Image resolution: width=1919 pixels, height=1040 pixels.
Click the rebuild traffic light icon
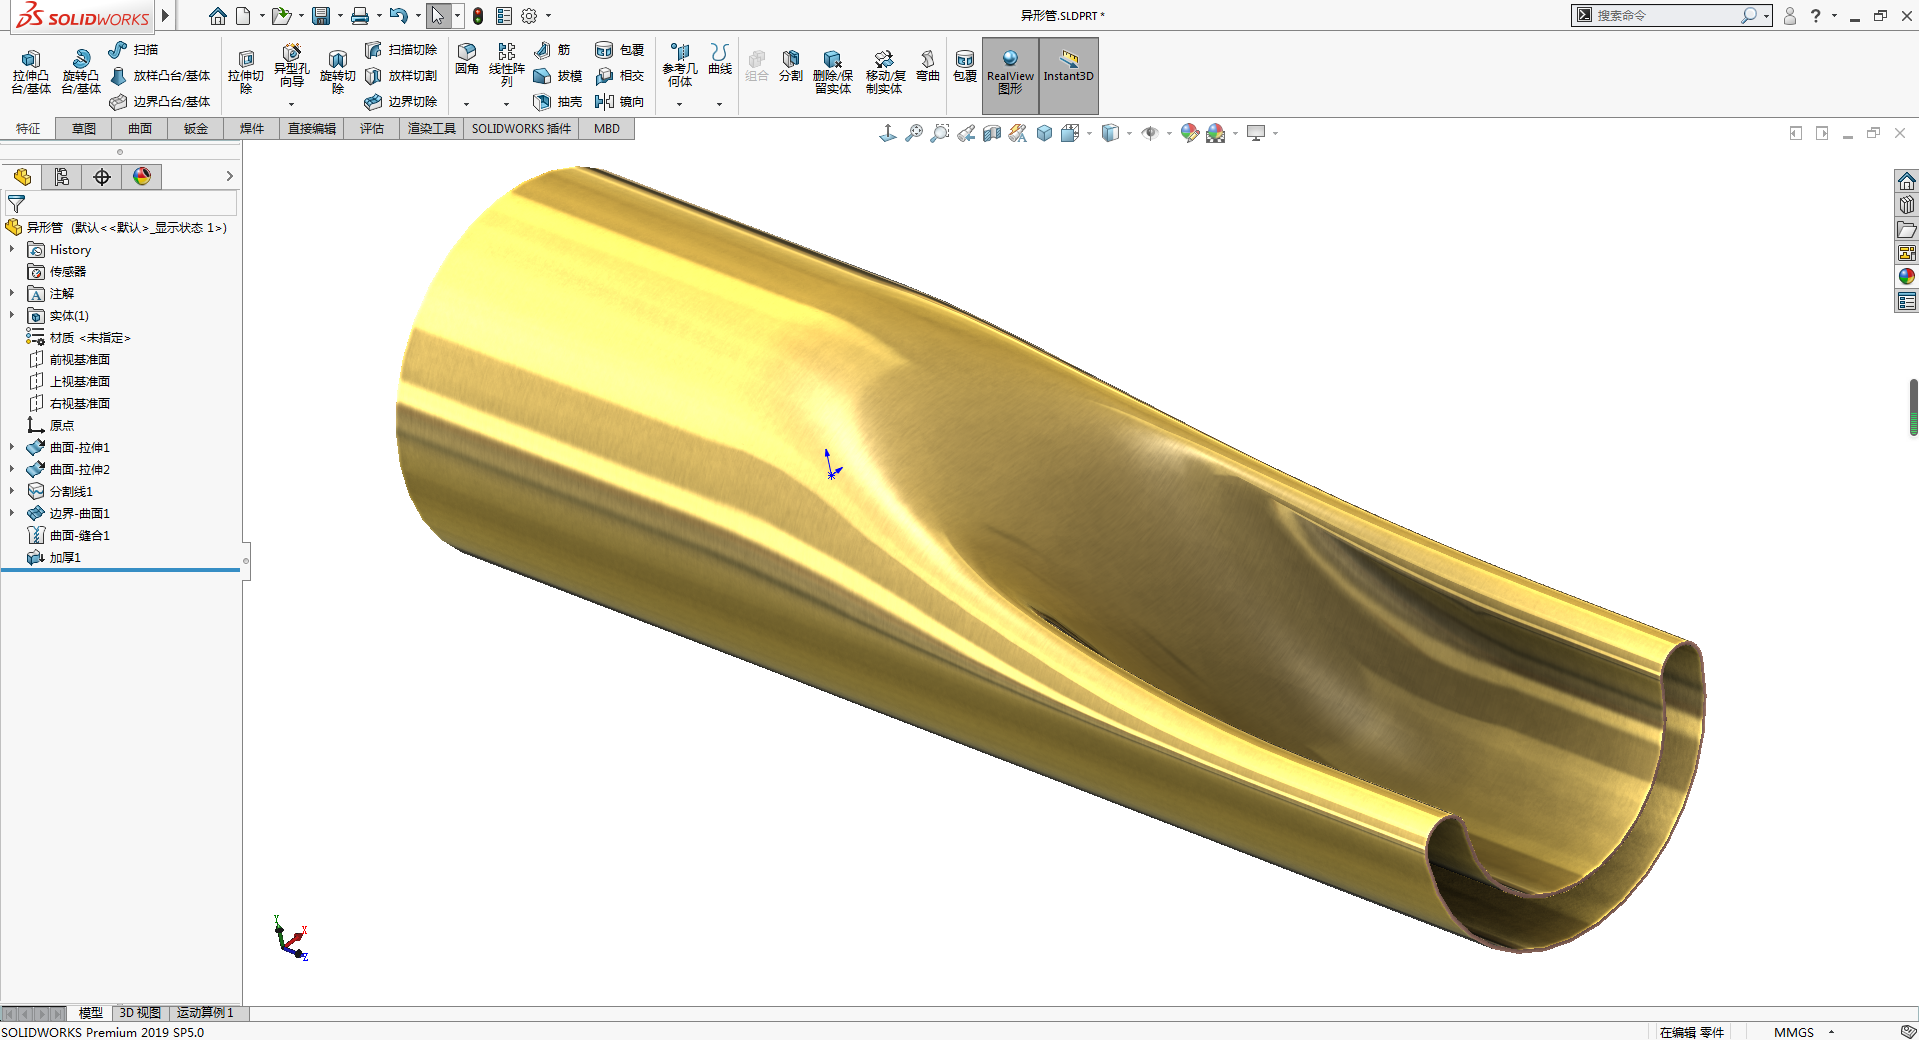click(x=478, y=16)
